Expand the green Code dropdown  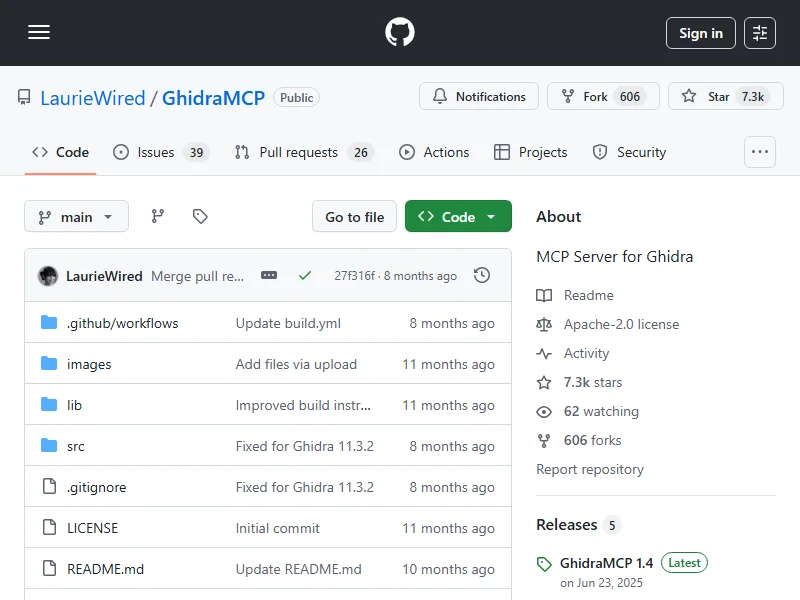point(458,217)
